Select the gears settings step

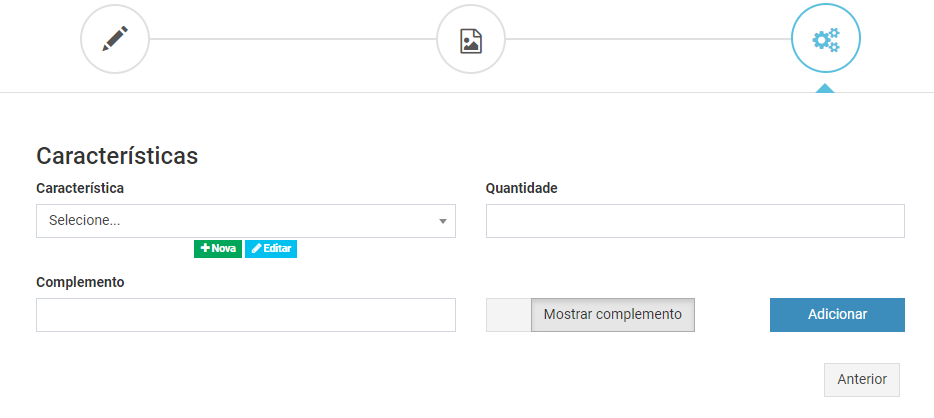[825, 38]
